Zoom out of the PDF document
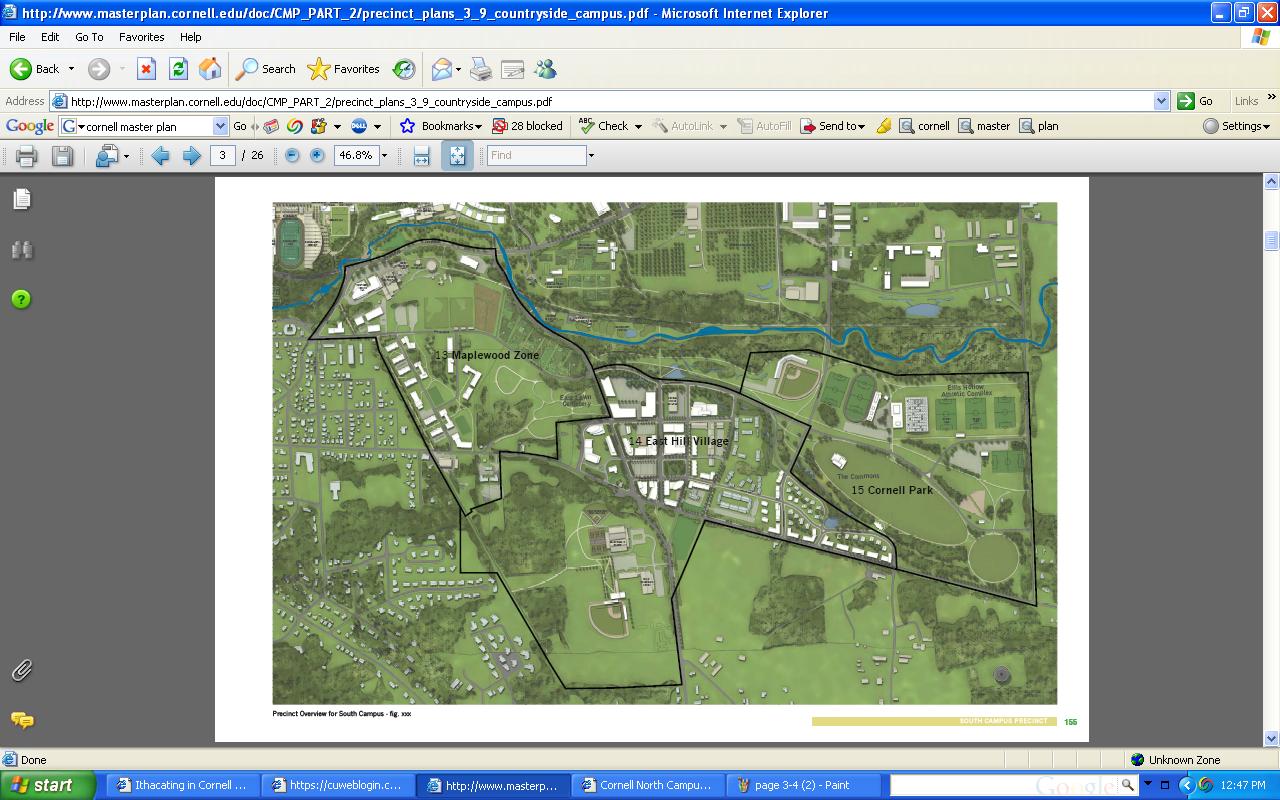Viewport: 1280px width, 800px height. click(292, 156)
